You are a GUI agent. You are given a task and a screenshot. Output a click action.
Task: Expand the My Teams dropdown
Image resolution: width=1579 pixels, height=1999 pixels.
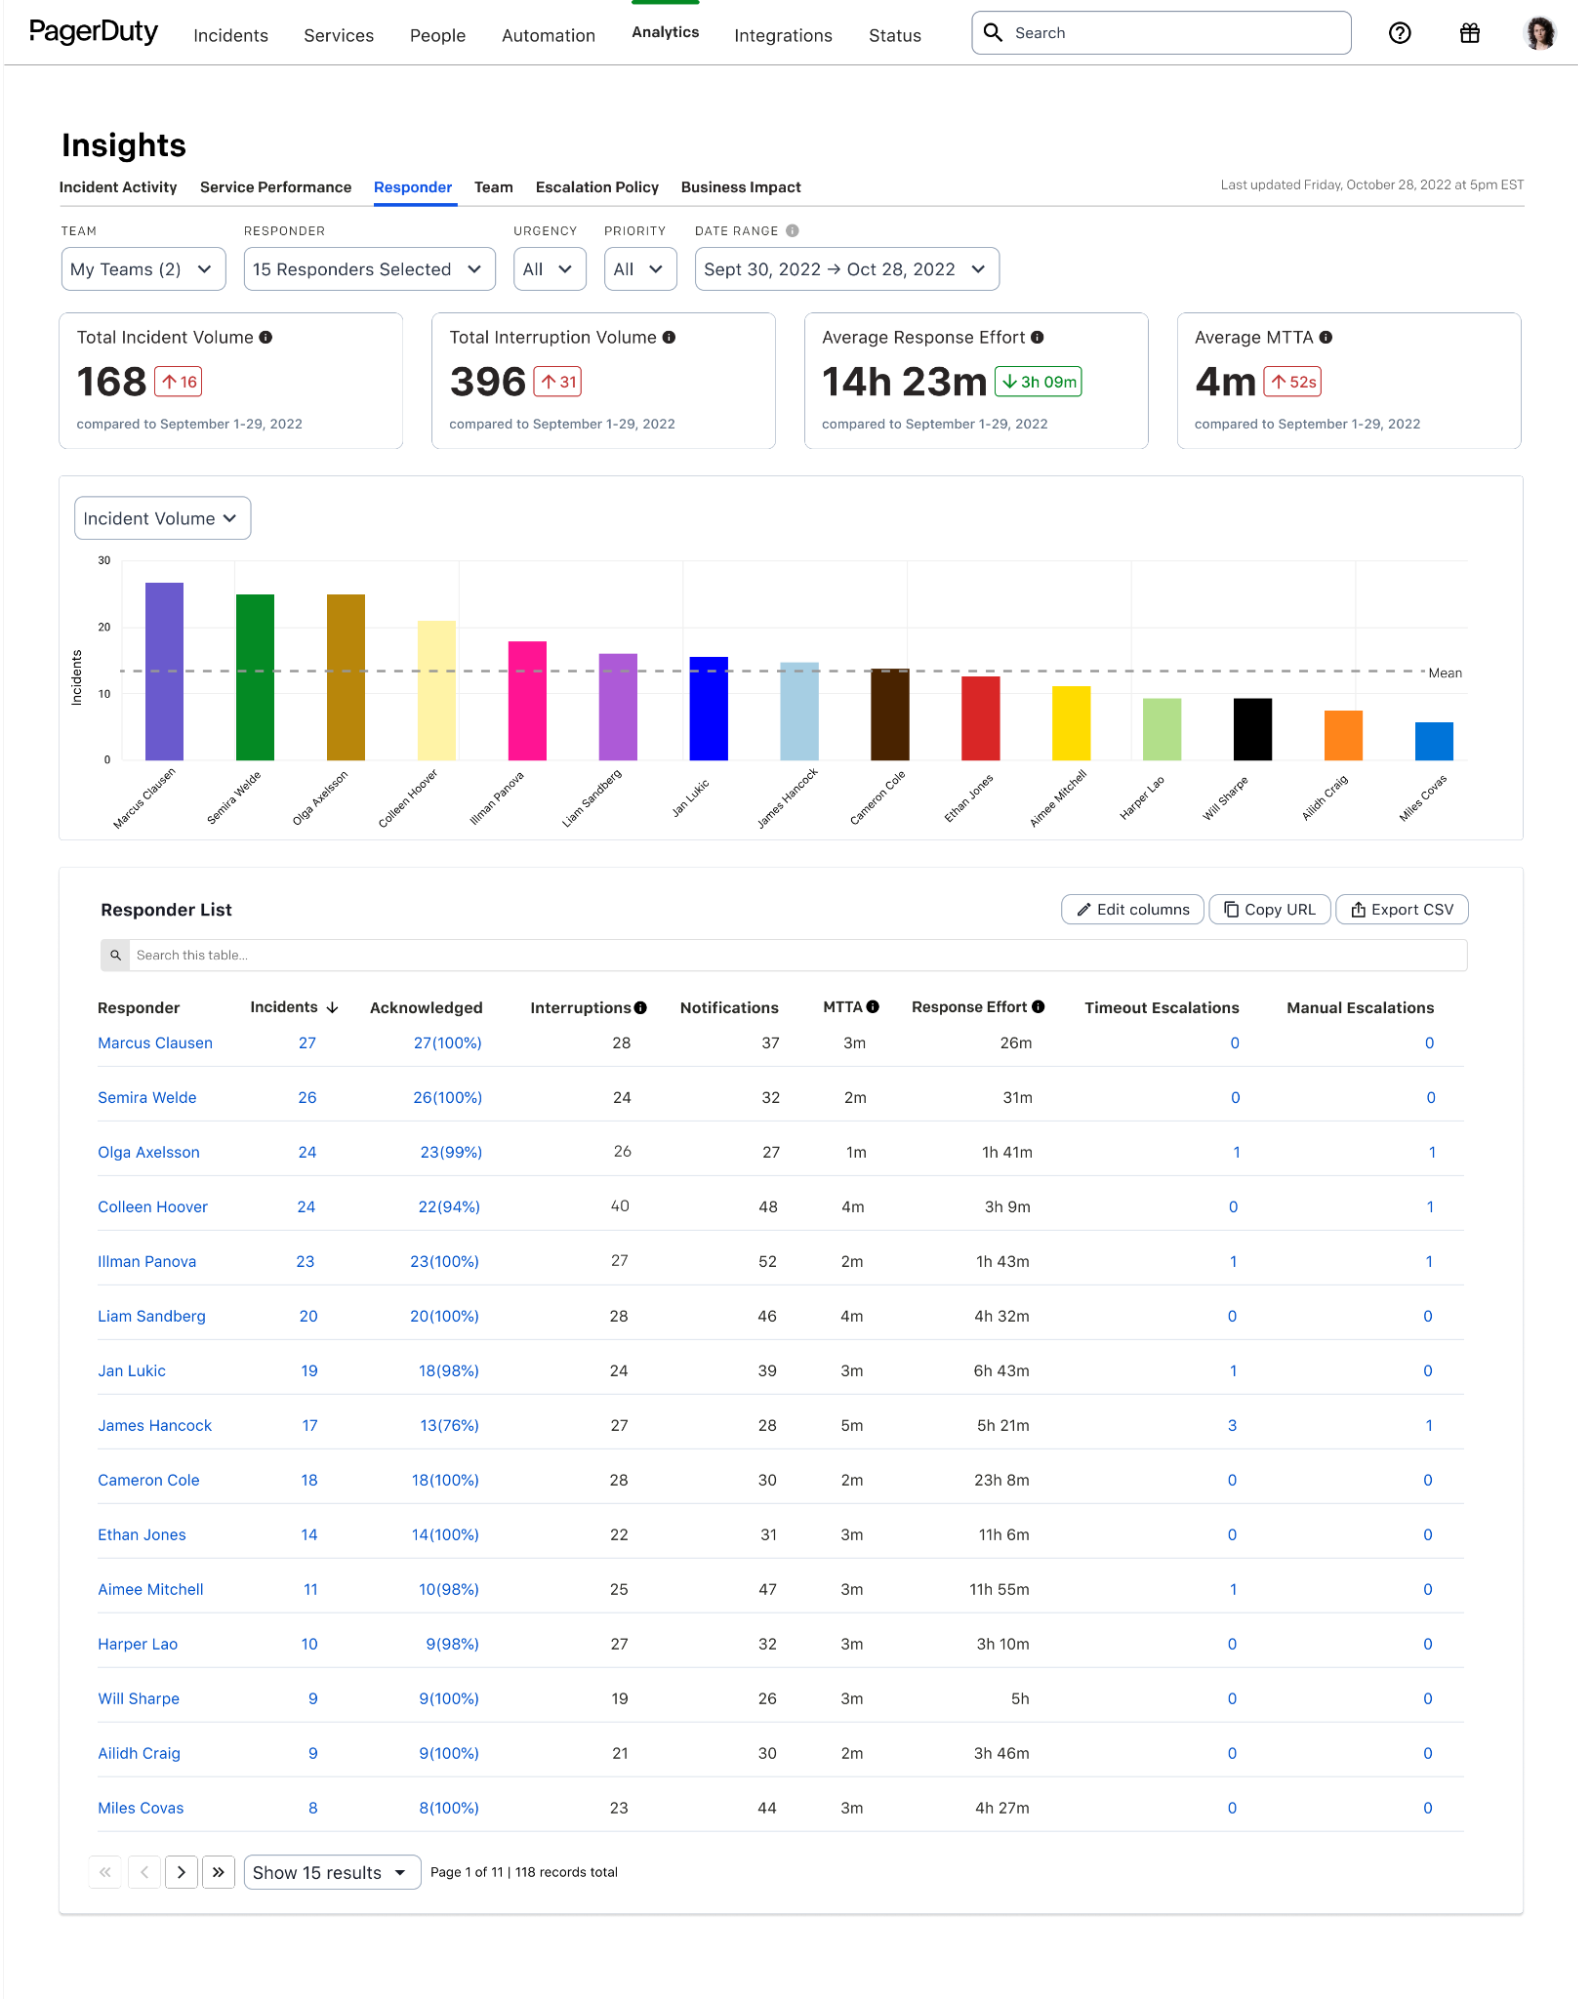pyautogui.click(x=143, y=269)
